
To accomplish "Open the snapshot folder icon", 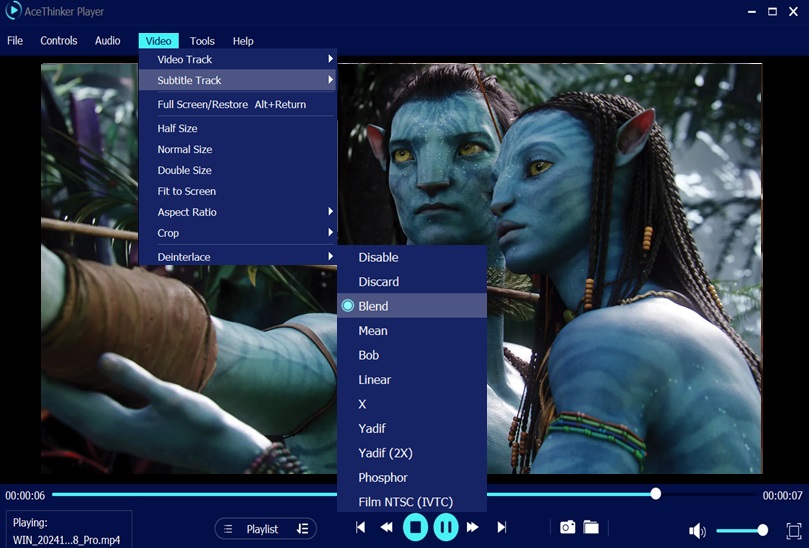I will (591, 527).
